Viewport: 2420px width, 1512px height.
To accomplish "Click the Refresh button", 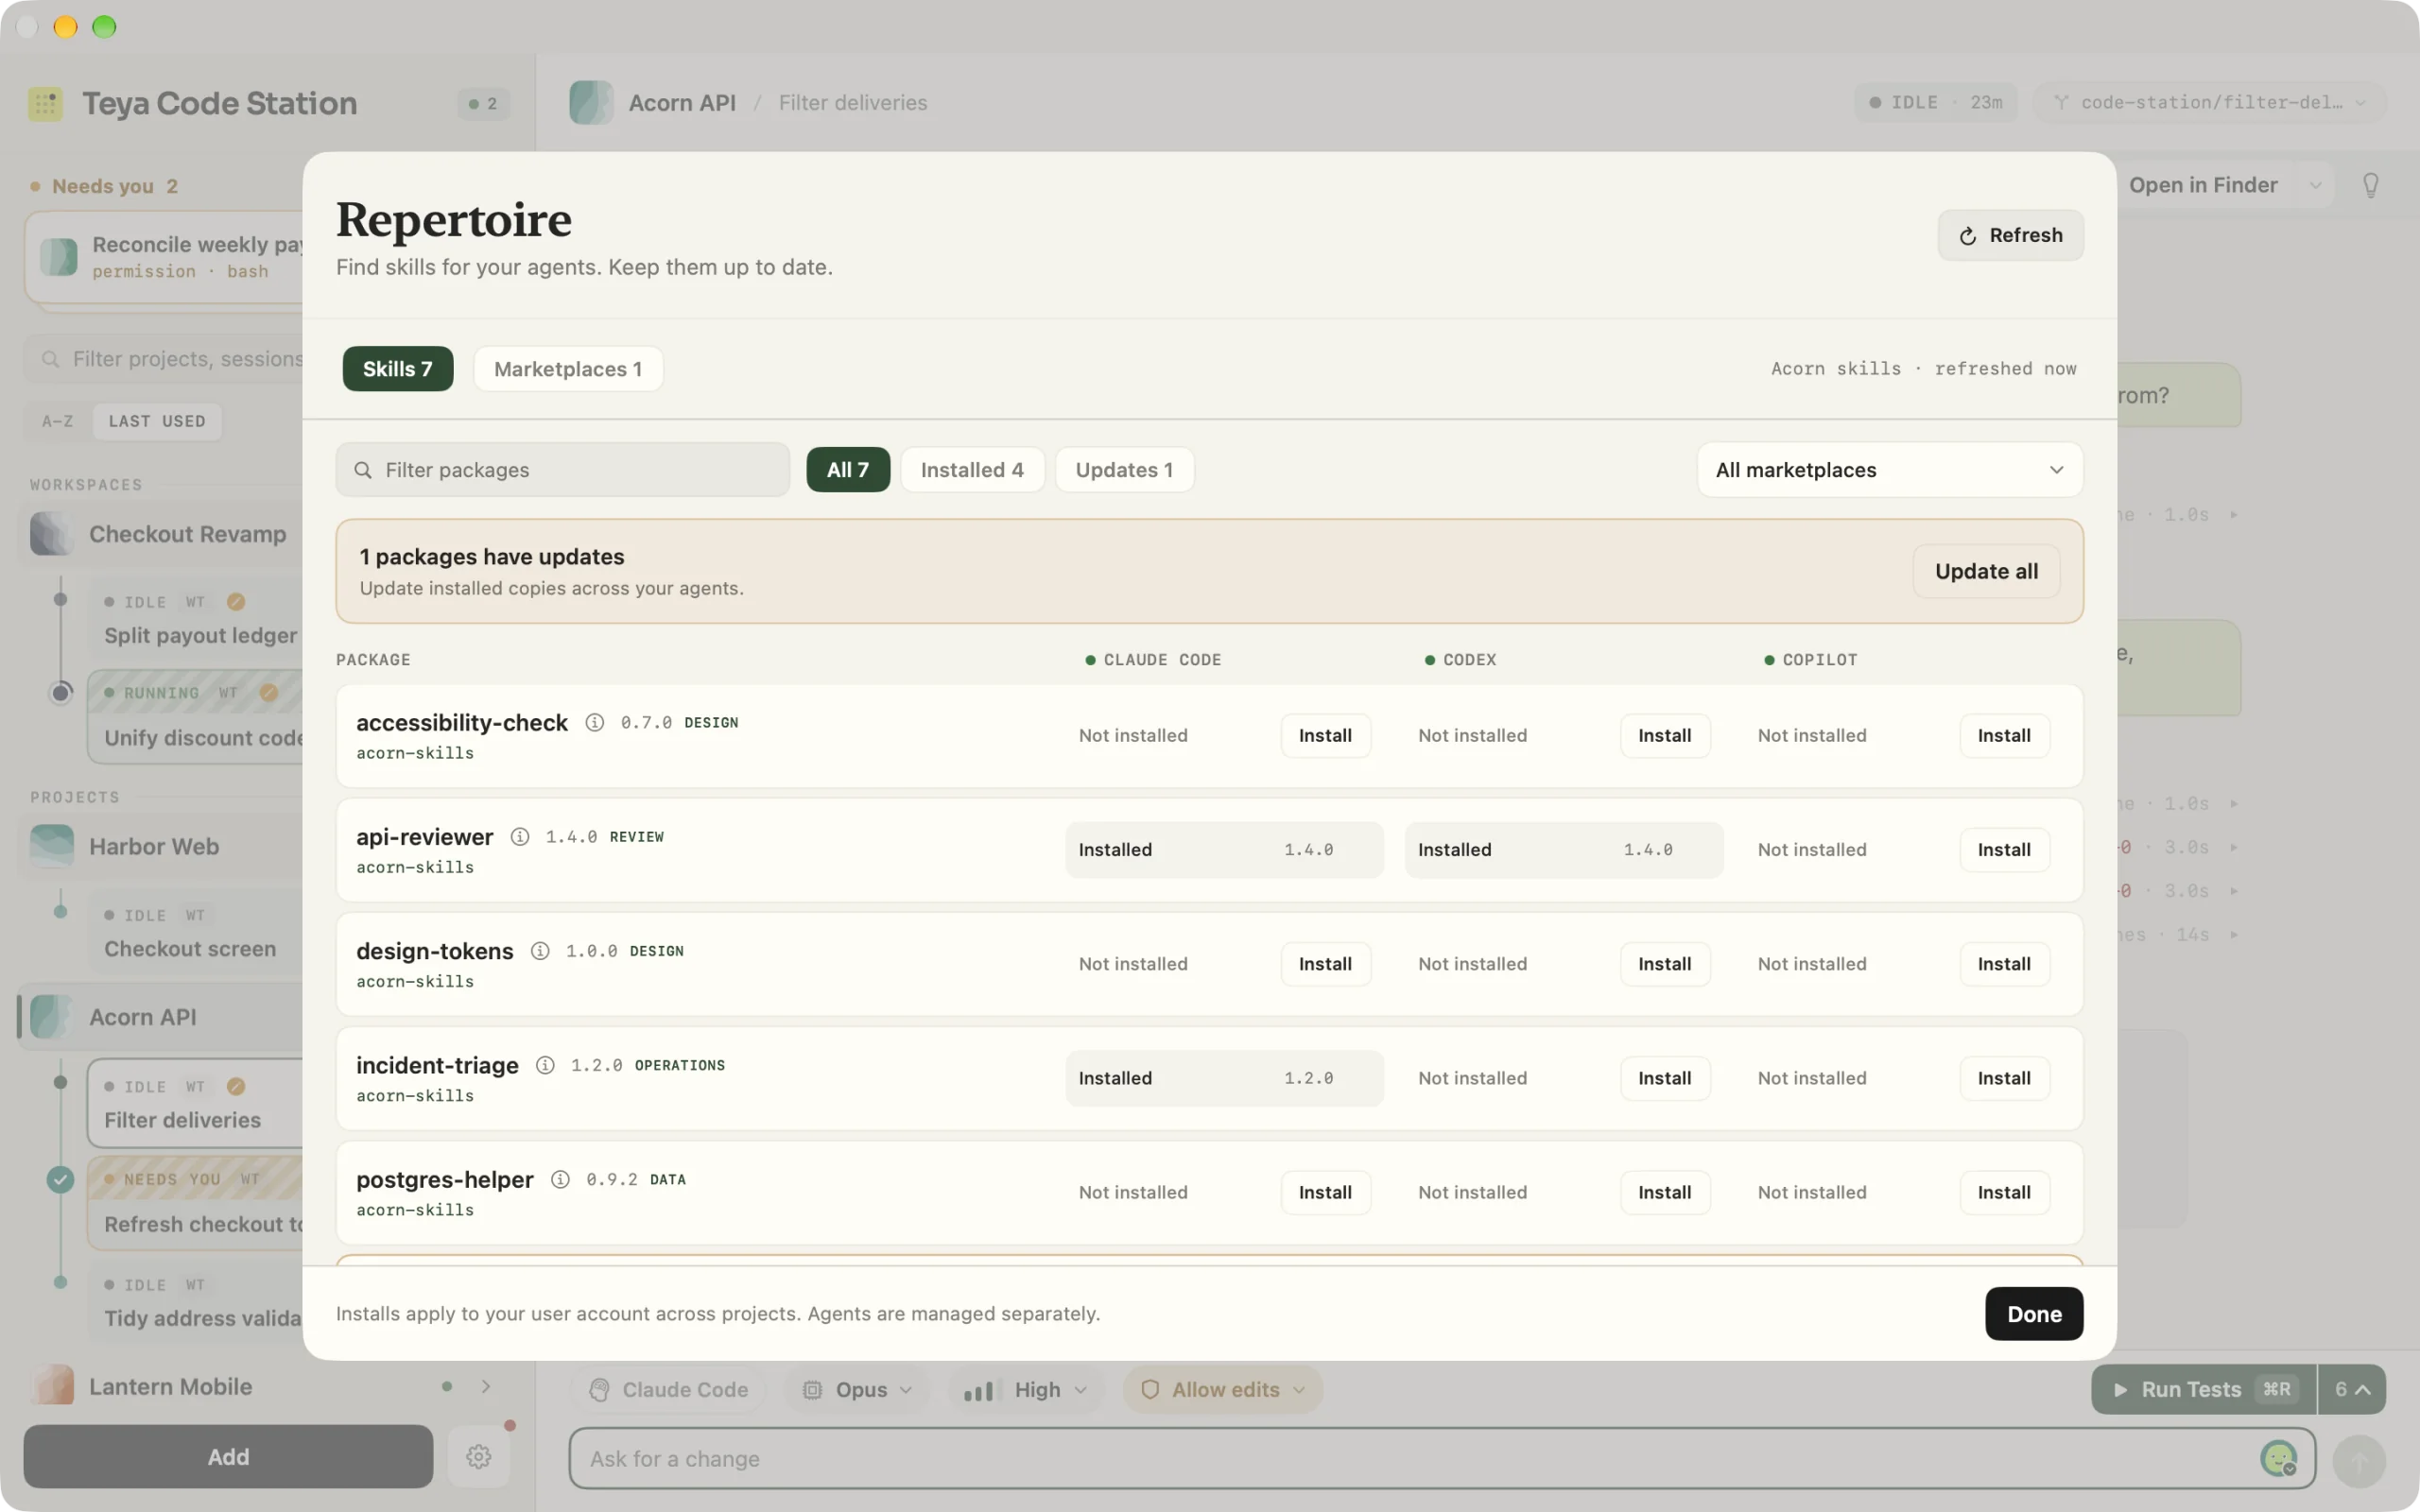I will 2010,235.
